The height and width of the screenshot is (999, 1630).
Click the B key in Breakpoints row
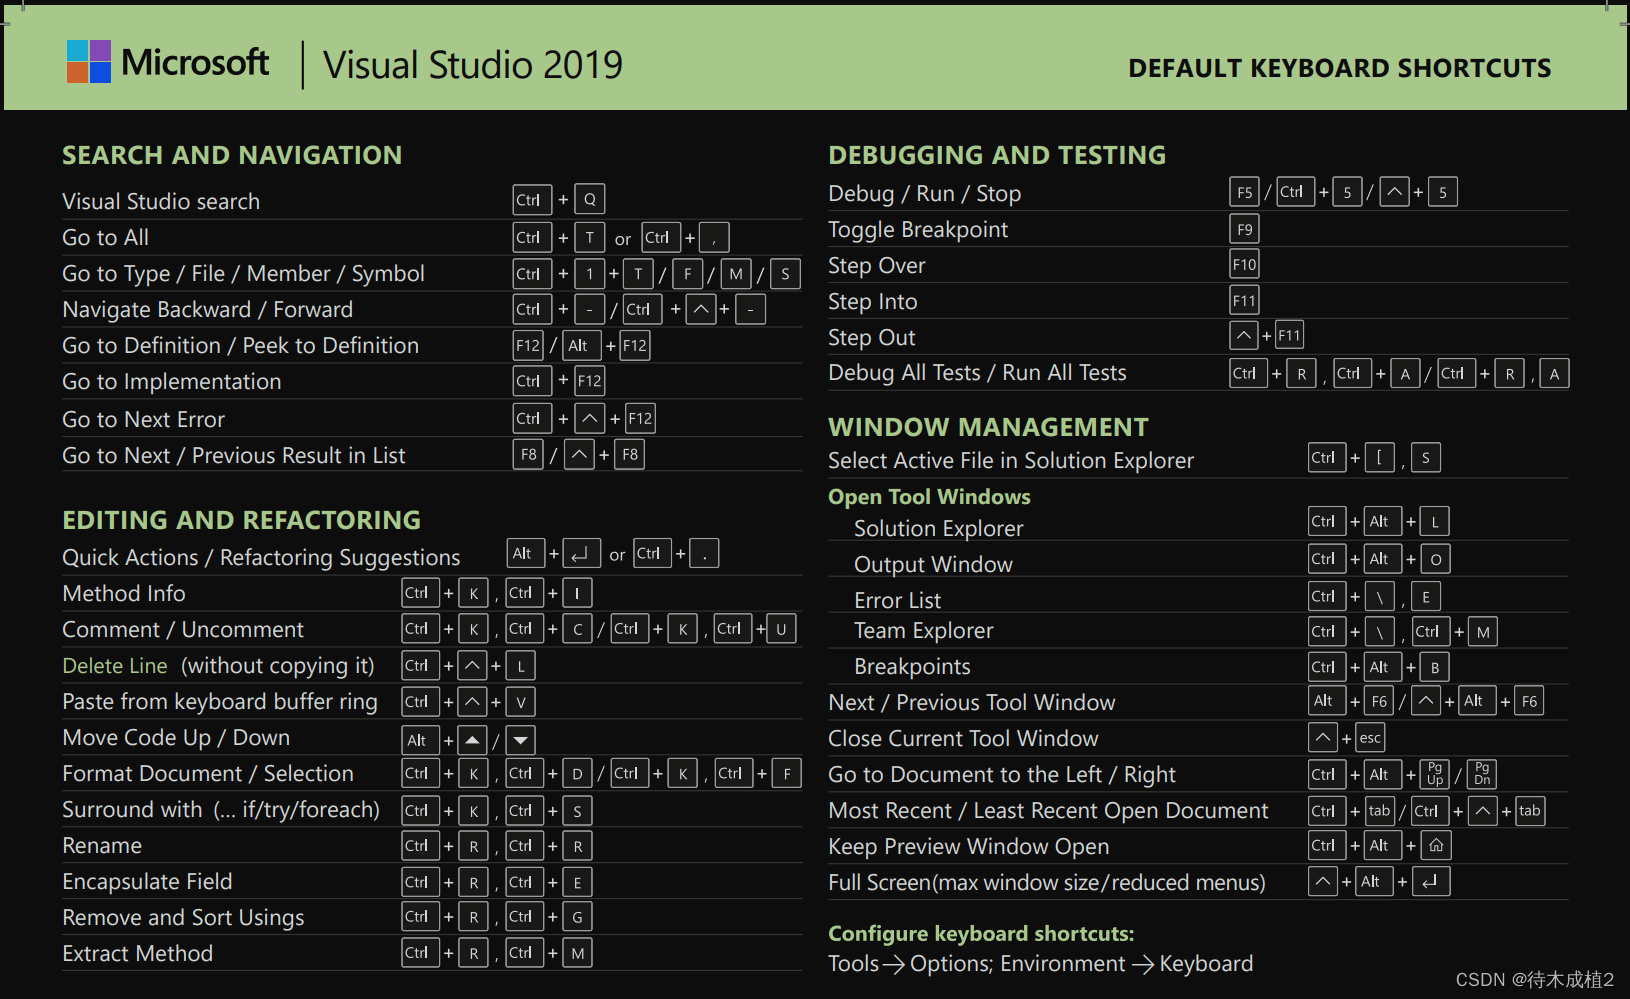click(x=1435, y=667)
